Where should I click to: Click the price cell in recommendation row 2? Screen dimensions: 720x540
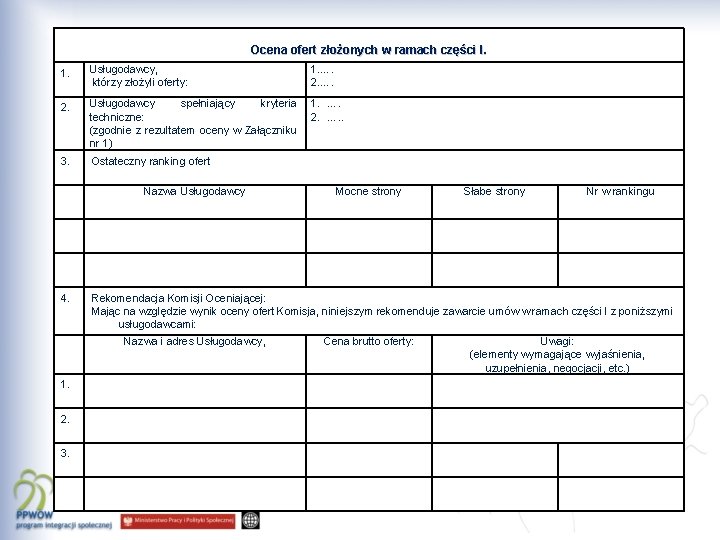369,425
